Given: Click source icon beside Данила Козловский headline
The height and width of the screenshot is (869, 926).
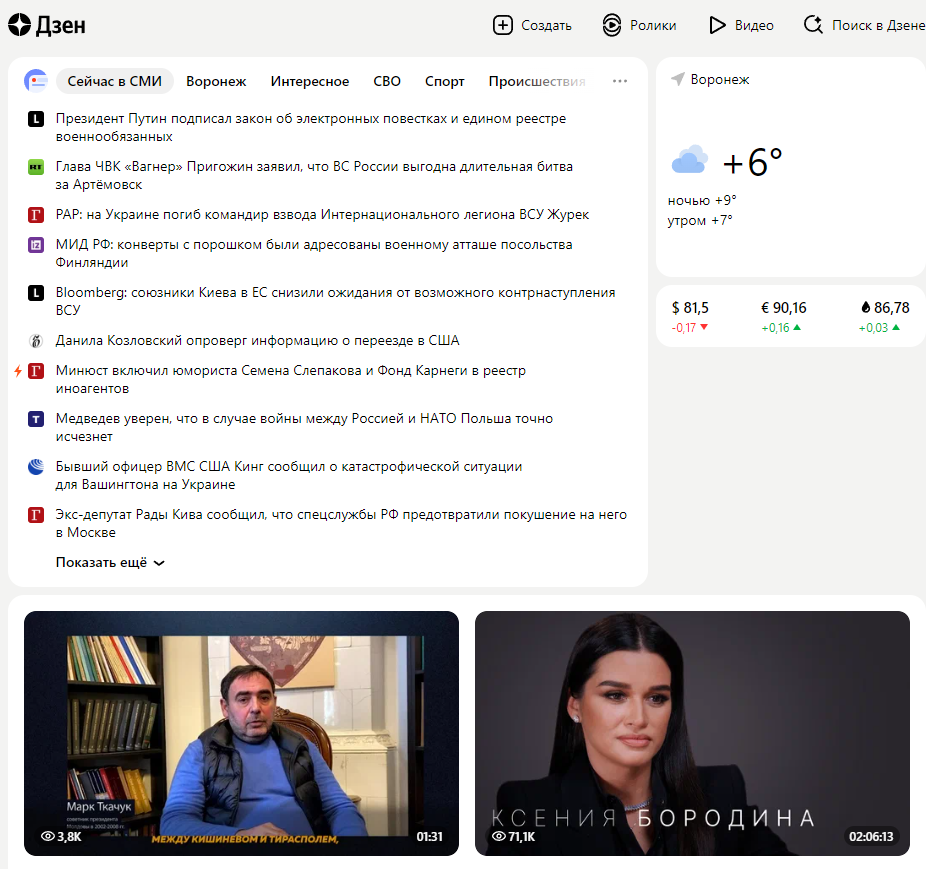Looking at the screenshot, I should 36,341.
